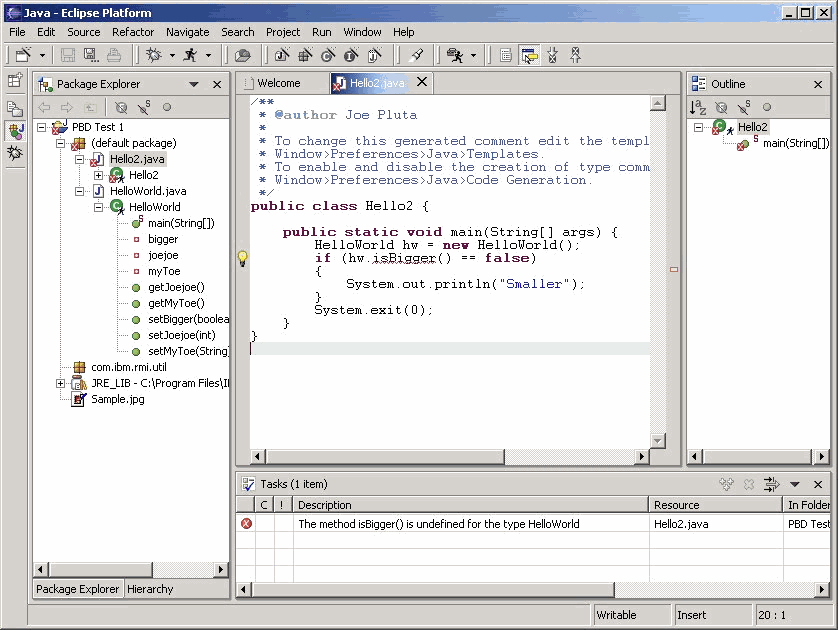Open the Debug dropdown arrow
The height and width of the screenshot is (630, 838).
click(x=172, y=55)
